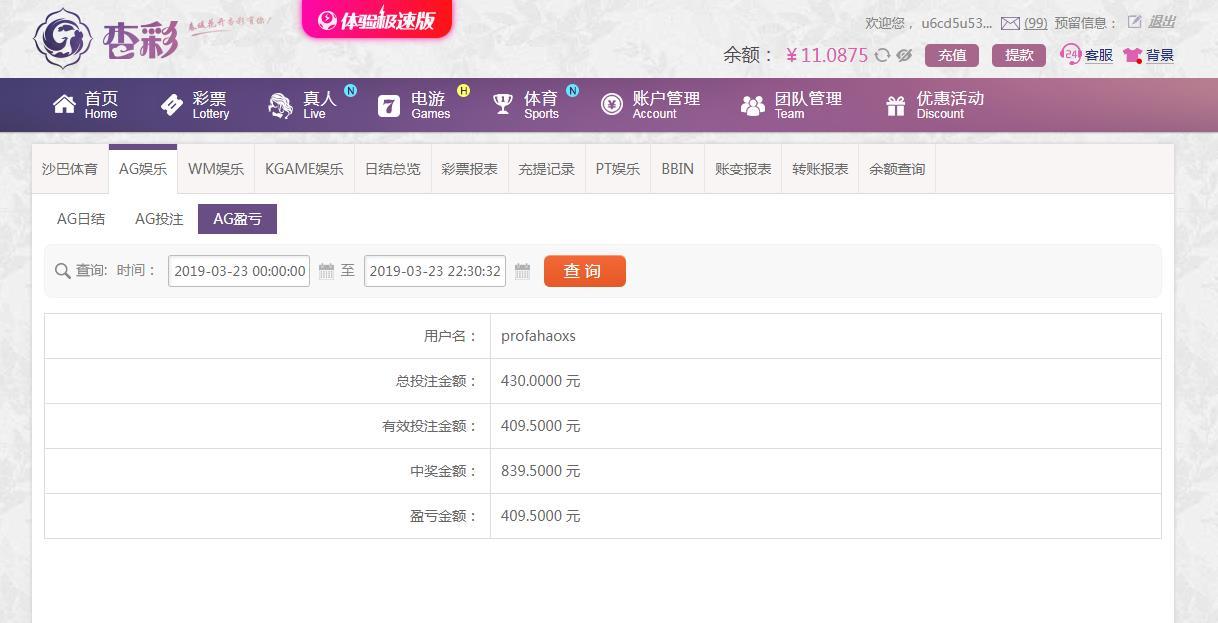
Task: Edit the 预留信息 note icon
Action: point(1134,22)
